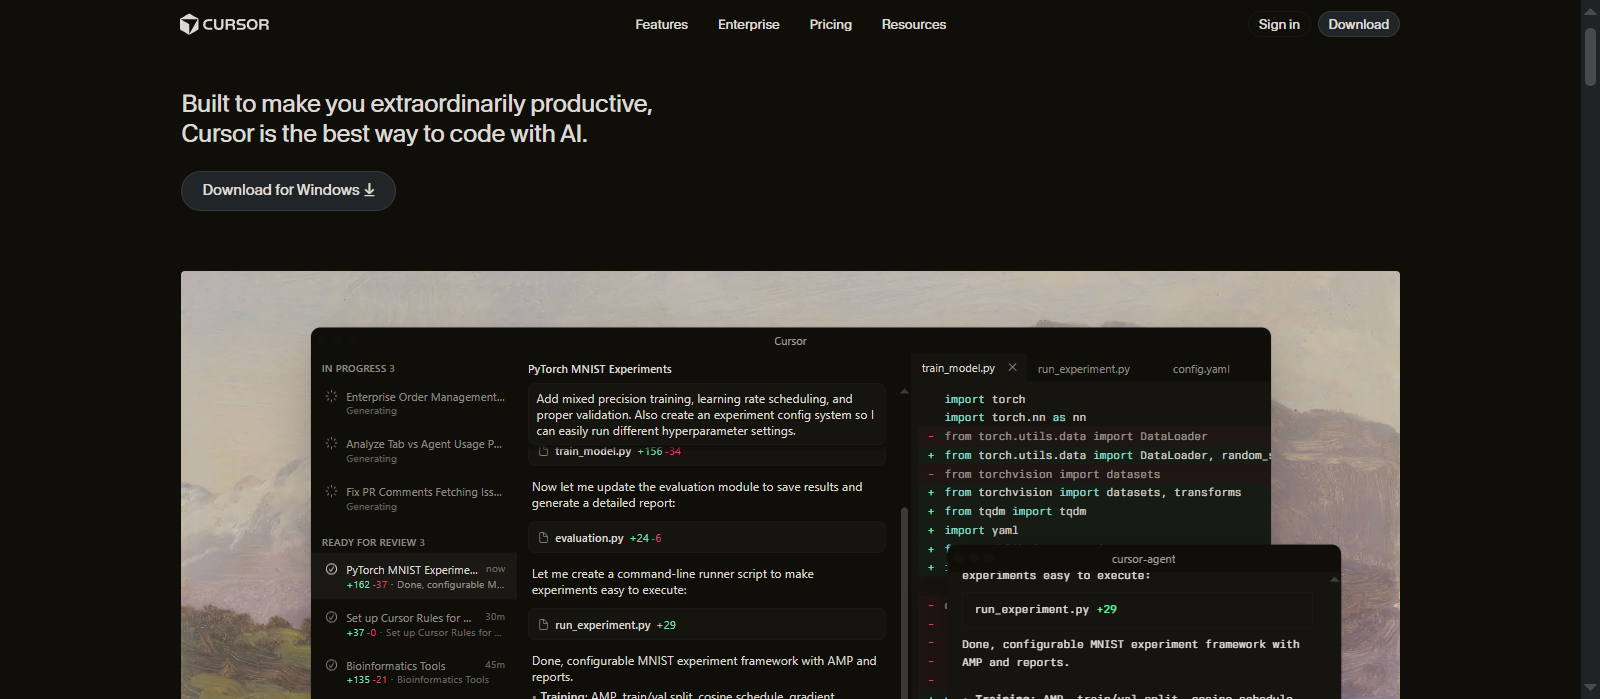The height and width of the screenshot is (699, 1600).
Task: Select Fix PR Comments Fetching task
Action: click(x=414, y=498)
